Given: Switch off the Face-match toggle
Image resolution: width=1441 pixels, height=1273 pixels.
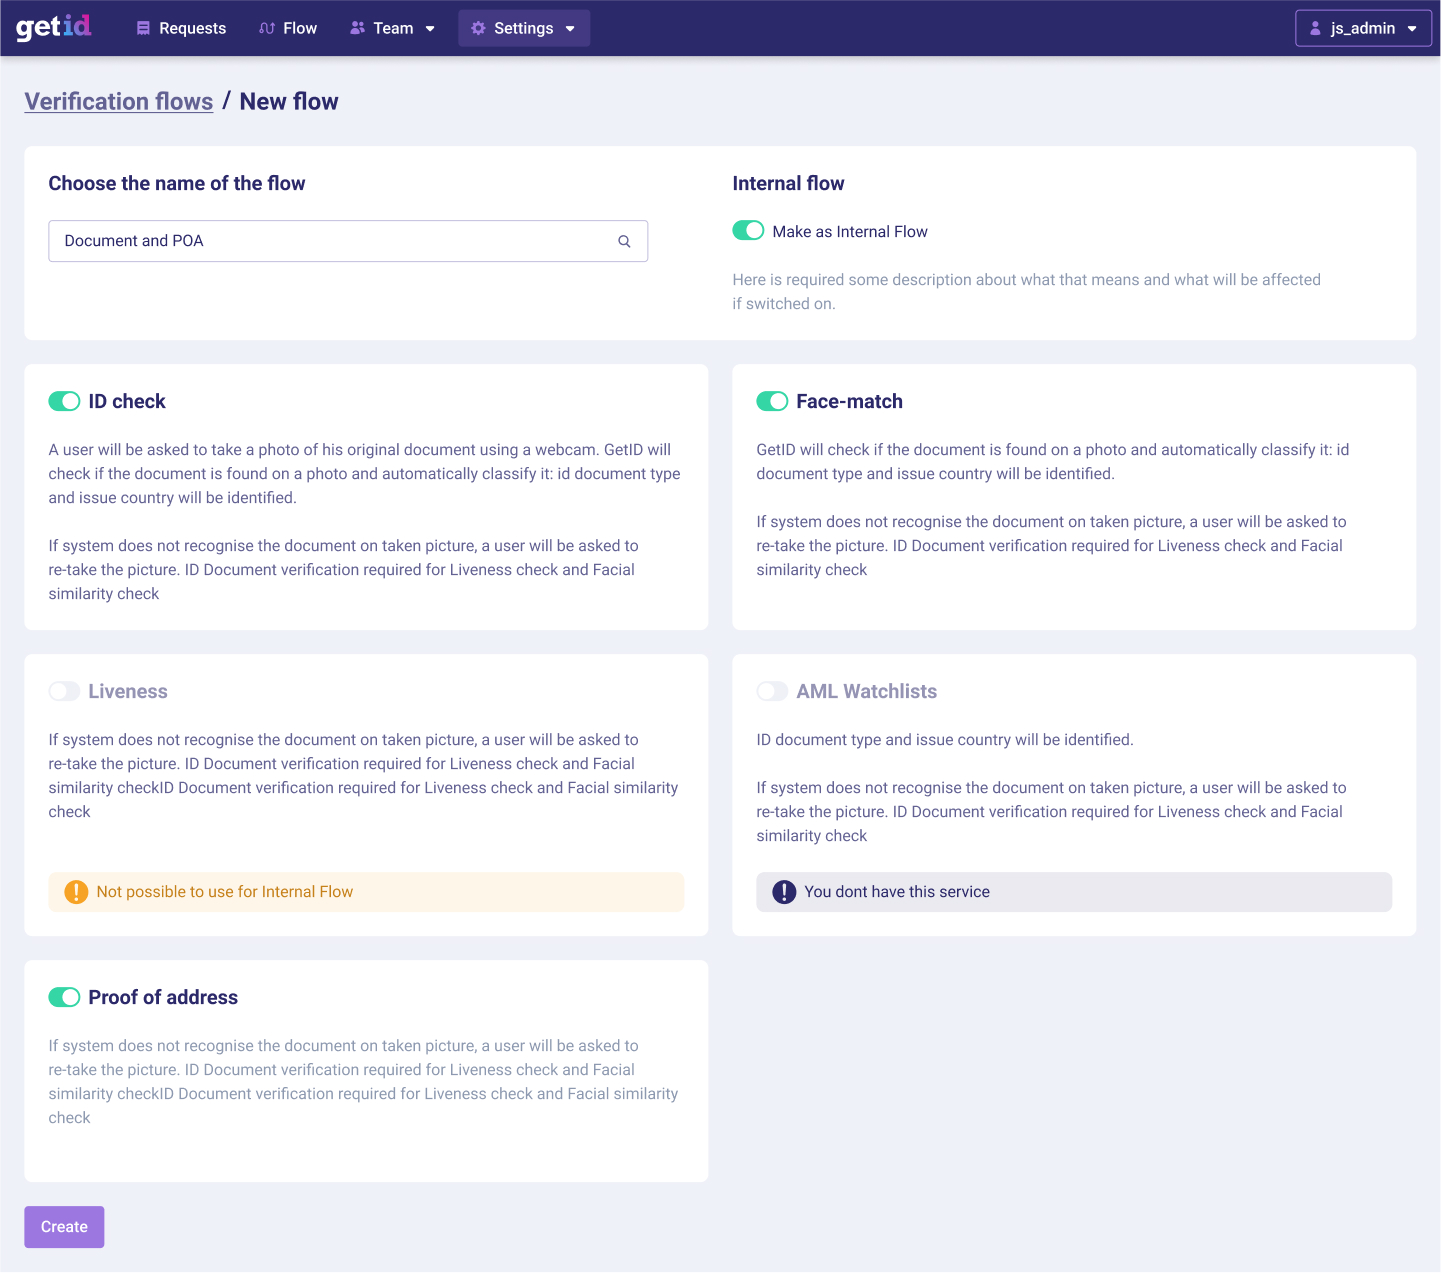Looking at the screenshot, I should [772, 401].
